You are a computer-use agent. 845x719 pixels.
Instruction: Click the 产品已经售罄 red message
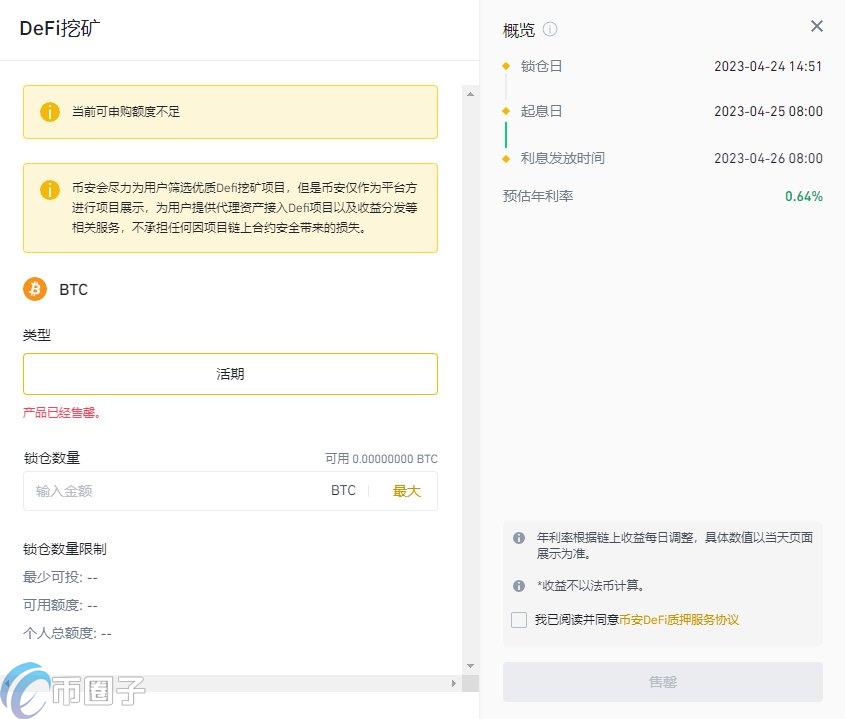coord(61,413)
